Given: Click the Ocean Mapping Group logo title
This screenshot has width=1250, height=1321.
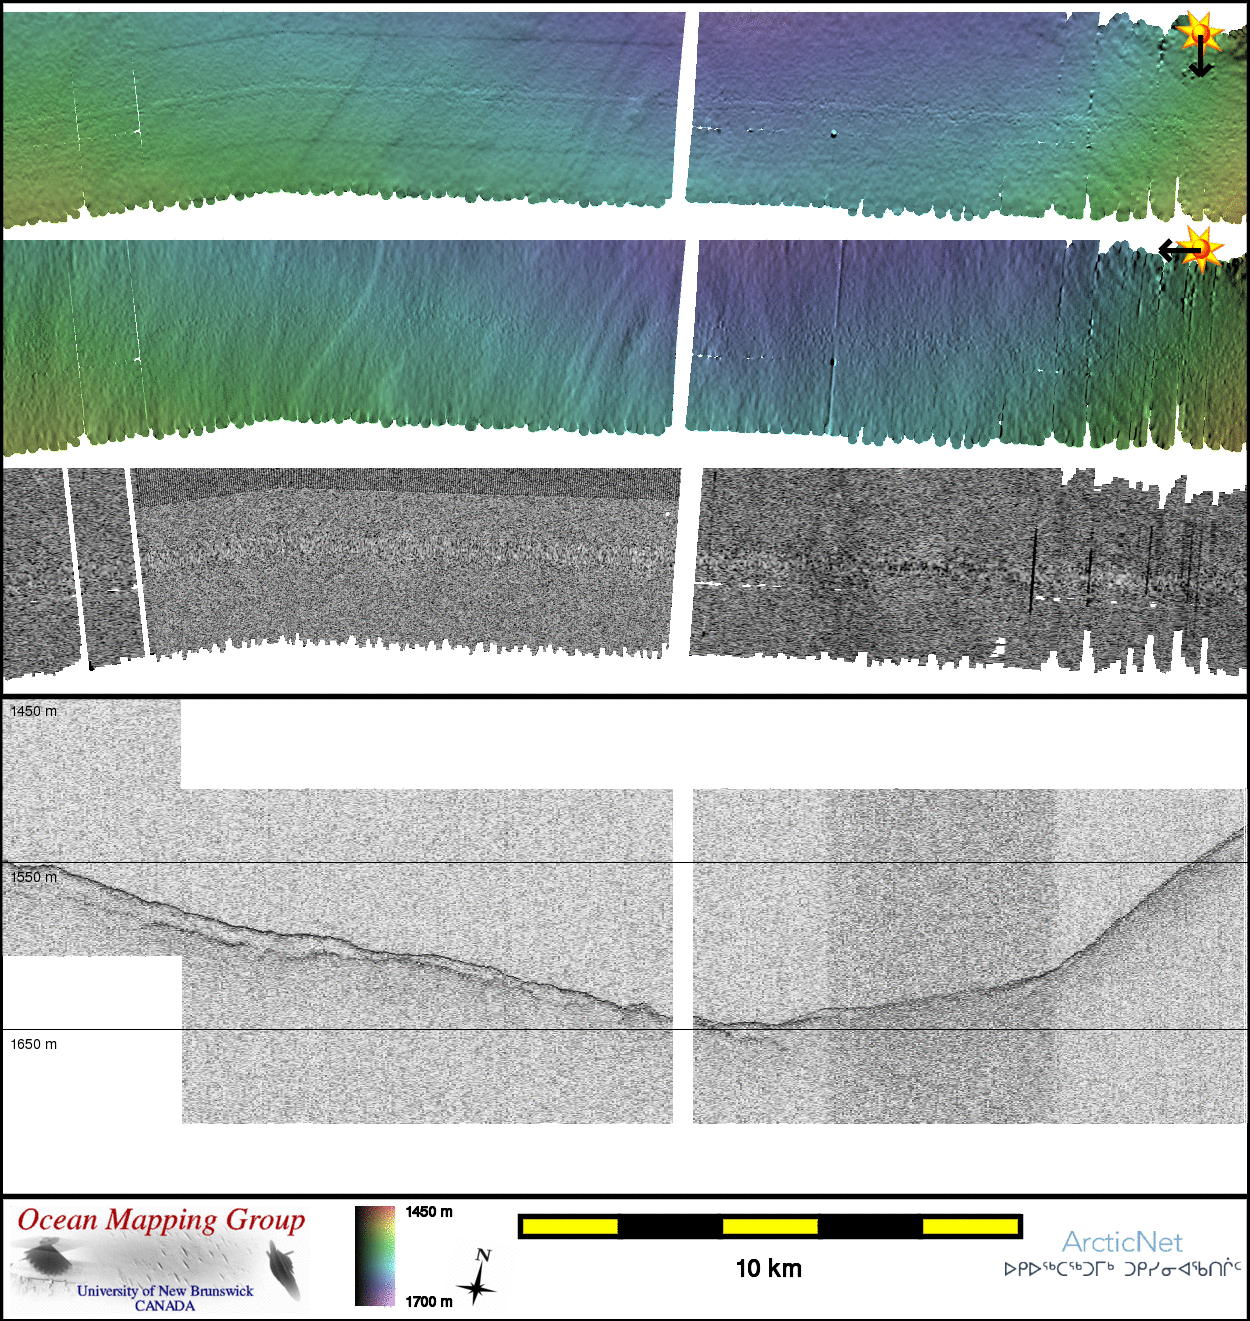Looking at the screenshot, I should (161, 1221).
